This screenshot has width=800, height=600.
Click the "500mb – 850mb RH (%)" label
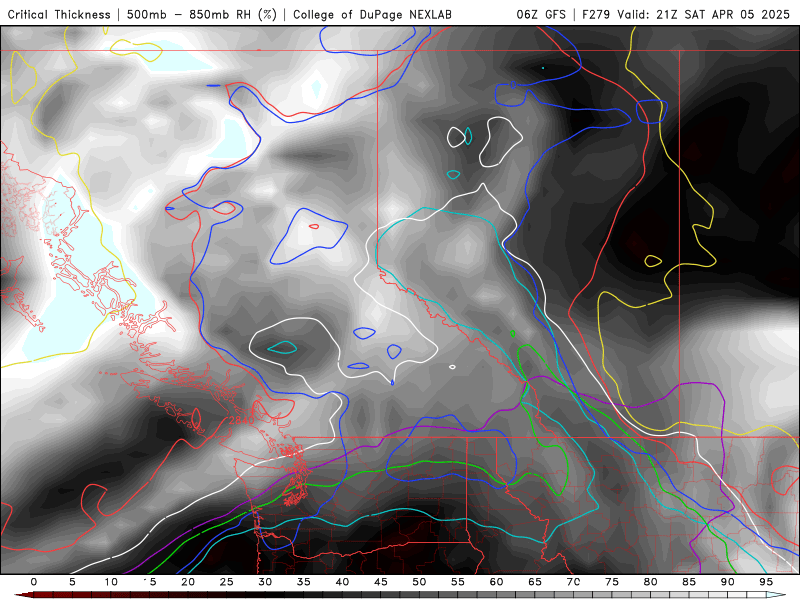[x=202, y=14]
